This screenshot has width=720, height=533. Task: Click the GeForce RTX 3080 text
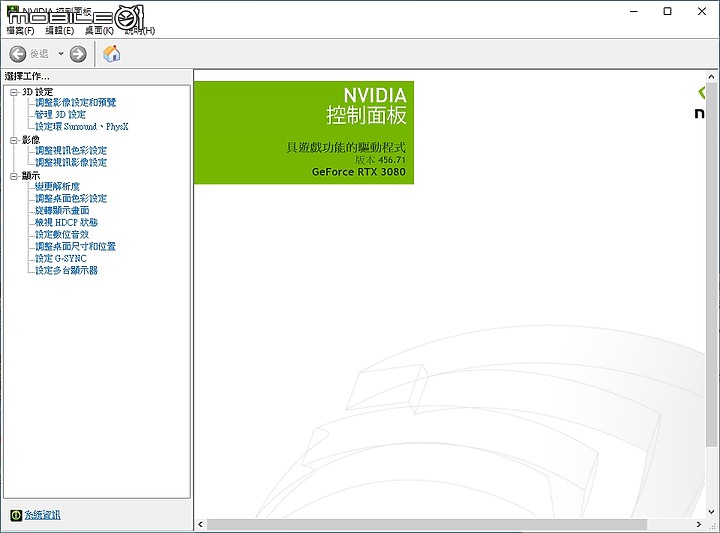coord(359,172)
